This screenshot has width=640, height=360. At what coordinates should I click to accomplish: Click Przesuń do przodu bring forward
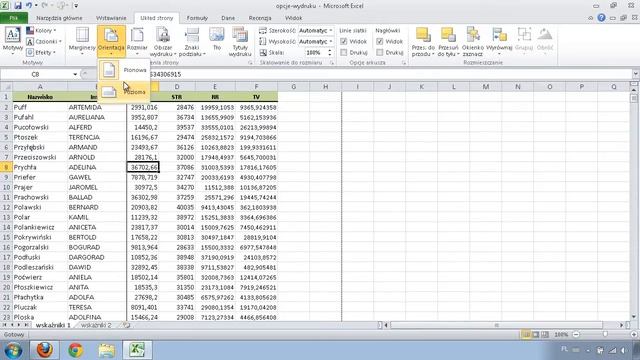tap(423, 42)
